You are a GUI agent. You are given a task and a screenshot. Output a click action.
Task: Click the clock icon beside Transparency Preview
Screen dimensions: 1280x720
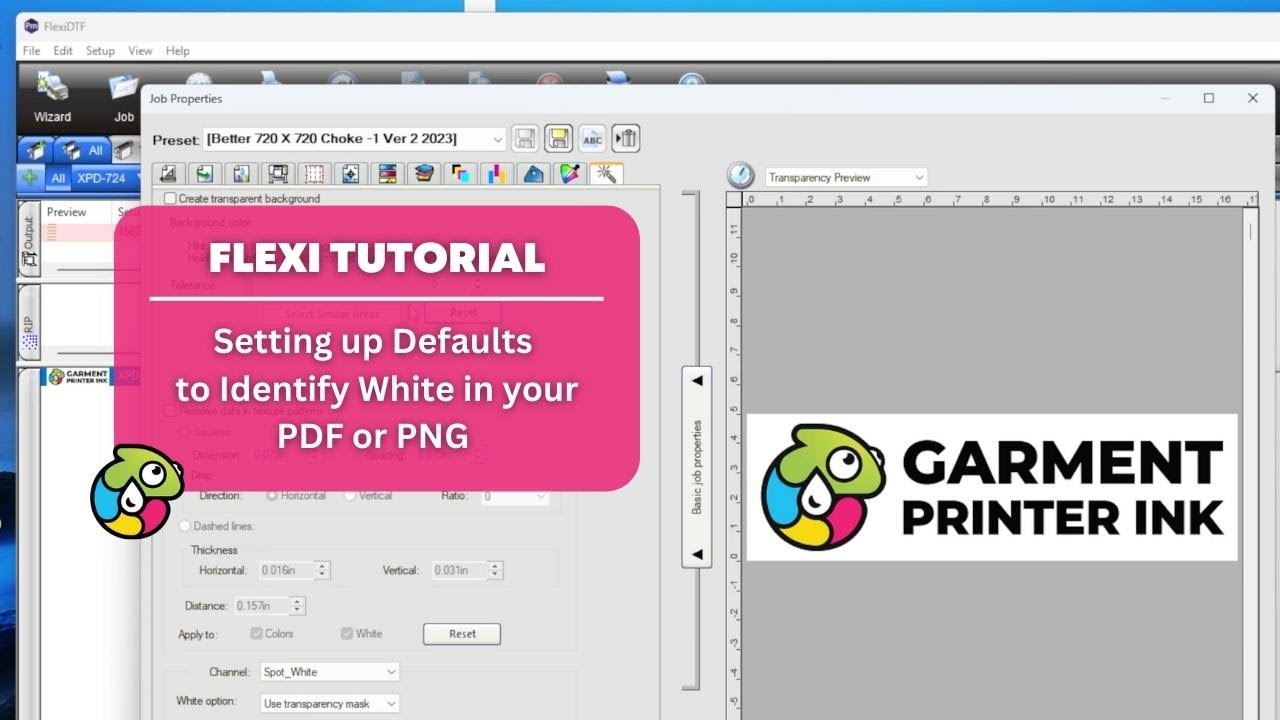(x=740, y=176)
